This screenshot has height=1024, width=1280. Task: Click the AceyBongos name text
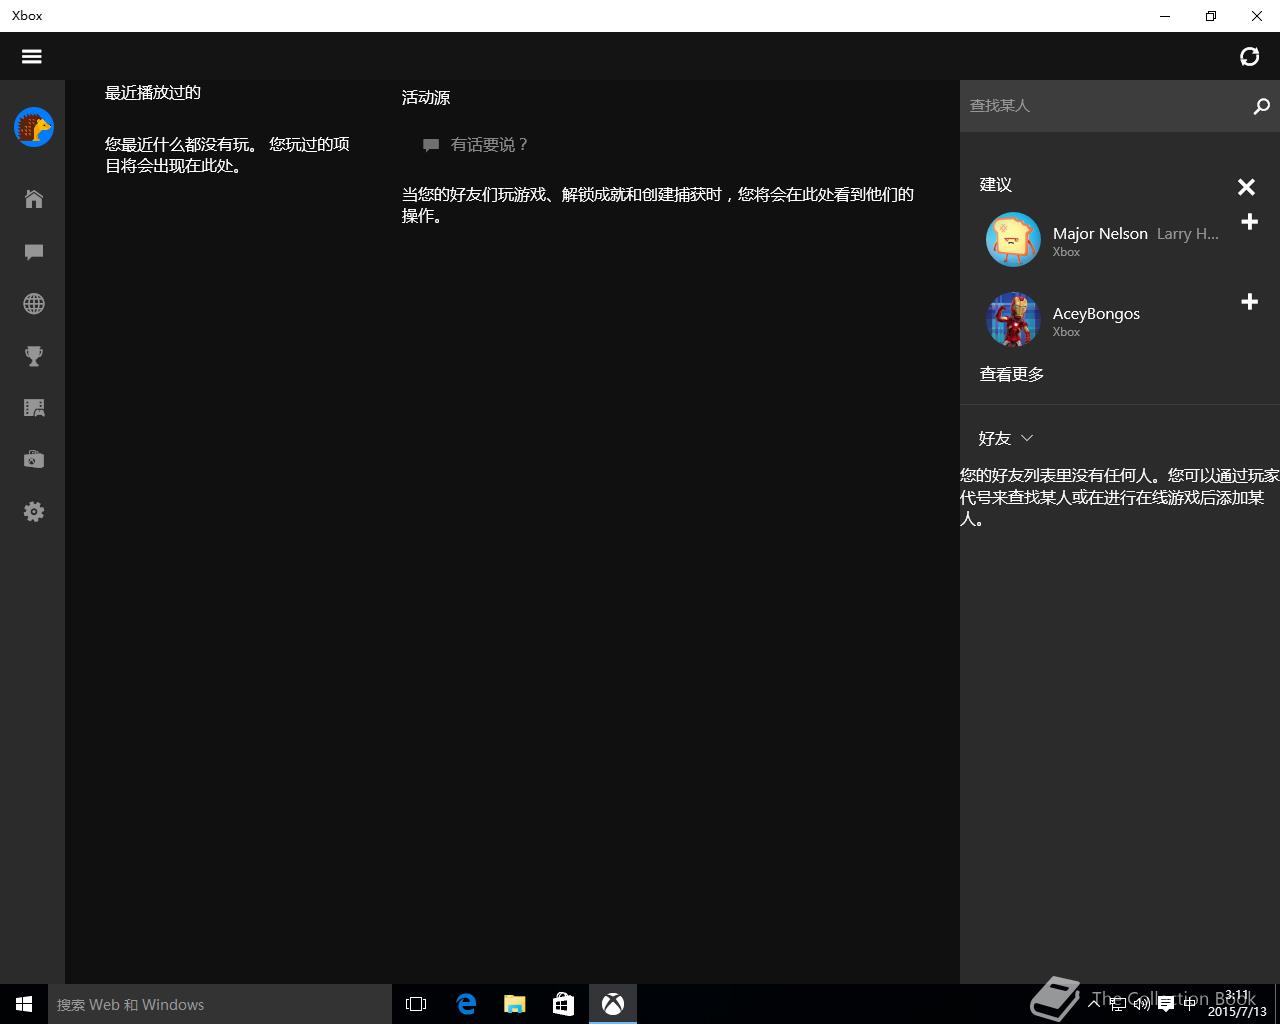(1096, 313)
